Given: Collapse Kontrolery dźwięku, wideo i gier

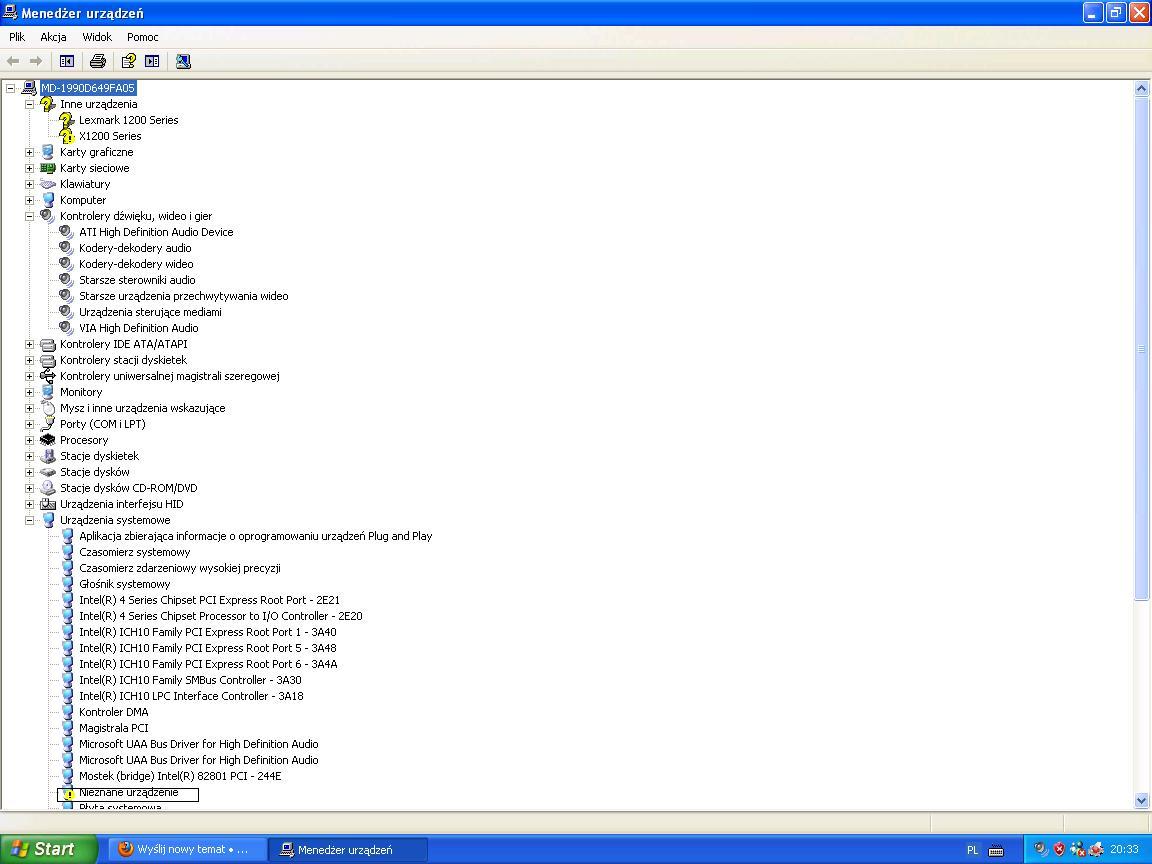Looking at the screenshot, I should tap(29, 216).
